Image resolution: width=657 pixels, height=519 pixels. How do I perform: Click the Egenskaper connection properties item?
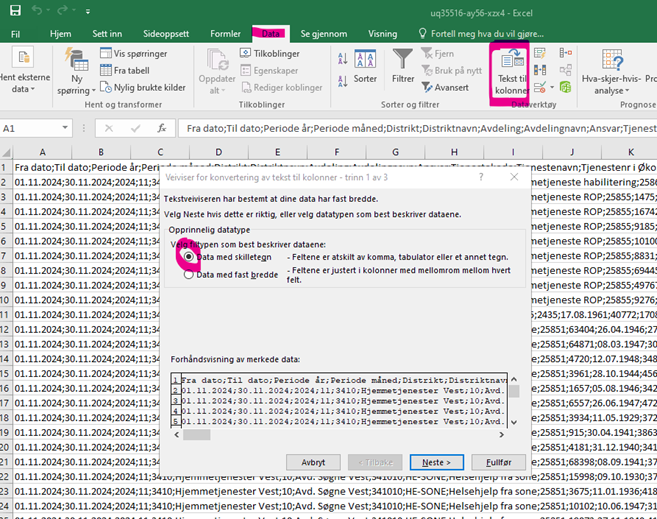(x=269, y=70)
